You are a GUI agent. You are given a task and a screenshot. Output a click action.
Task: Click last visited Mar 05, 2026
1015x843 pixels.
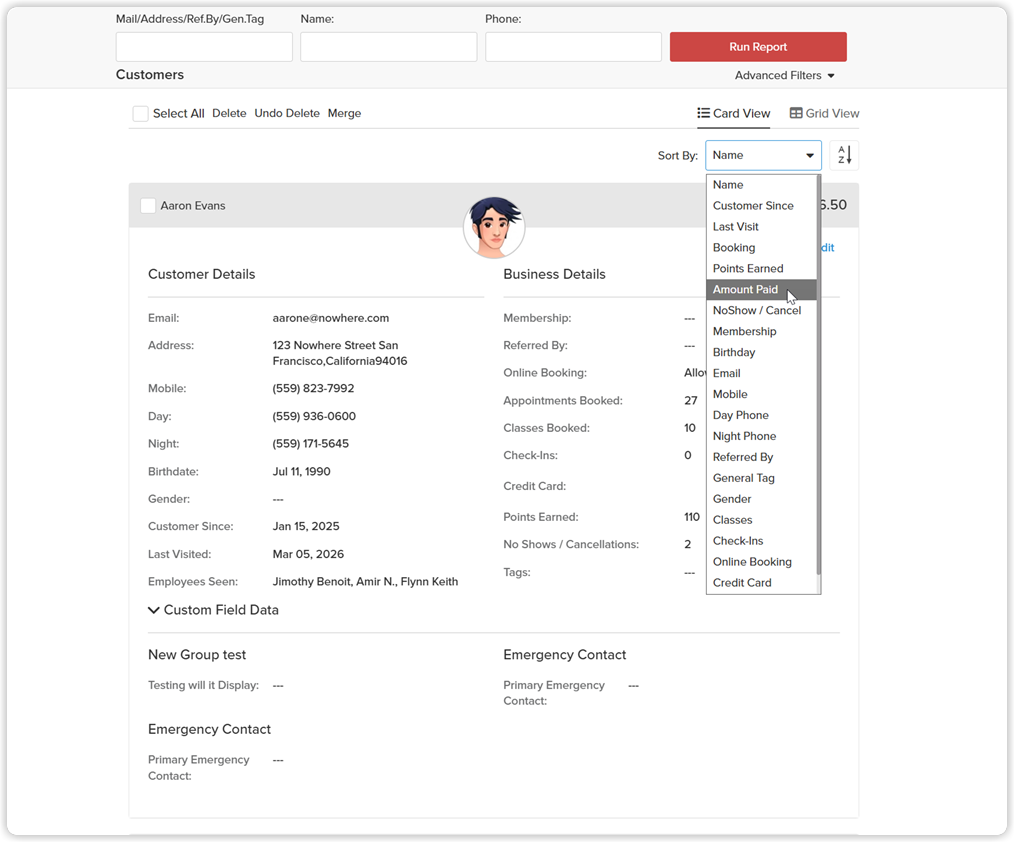click(308, 554)
